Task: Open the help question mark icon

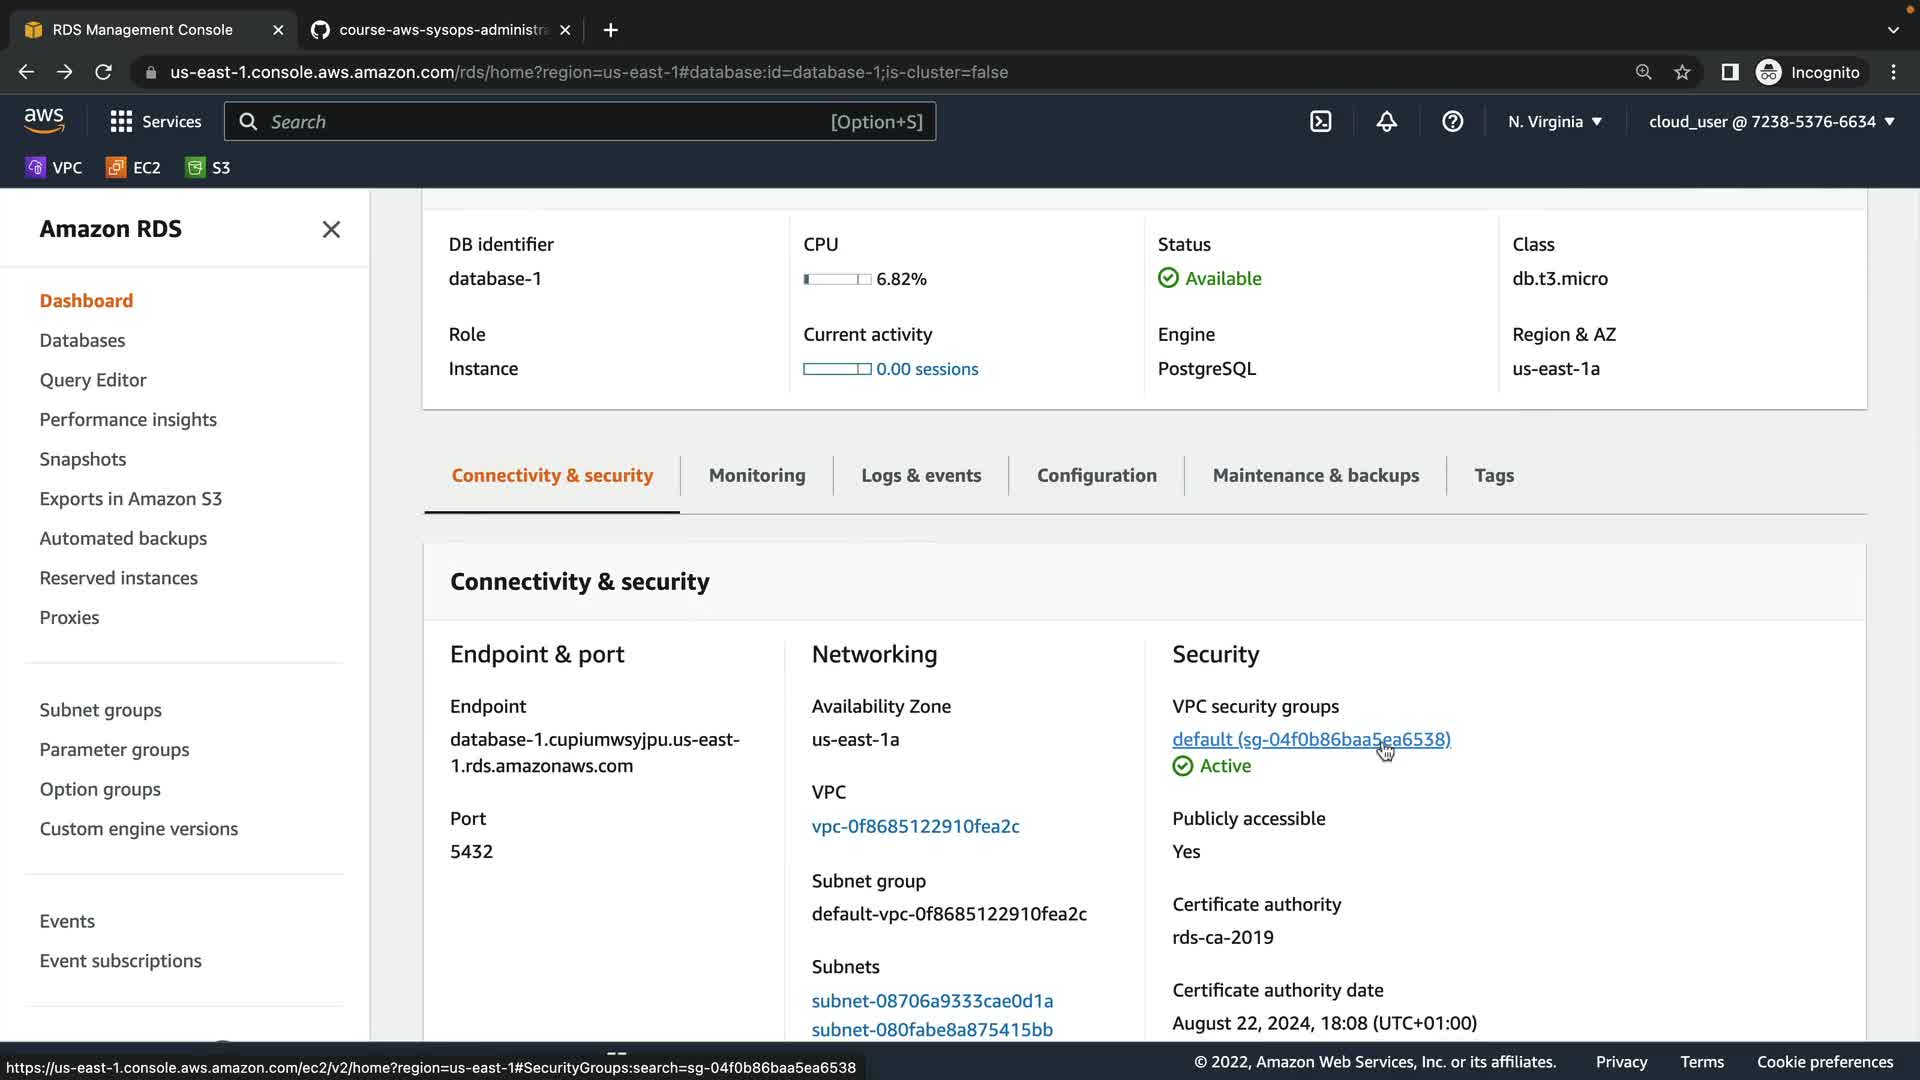Action: 1452,122
